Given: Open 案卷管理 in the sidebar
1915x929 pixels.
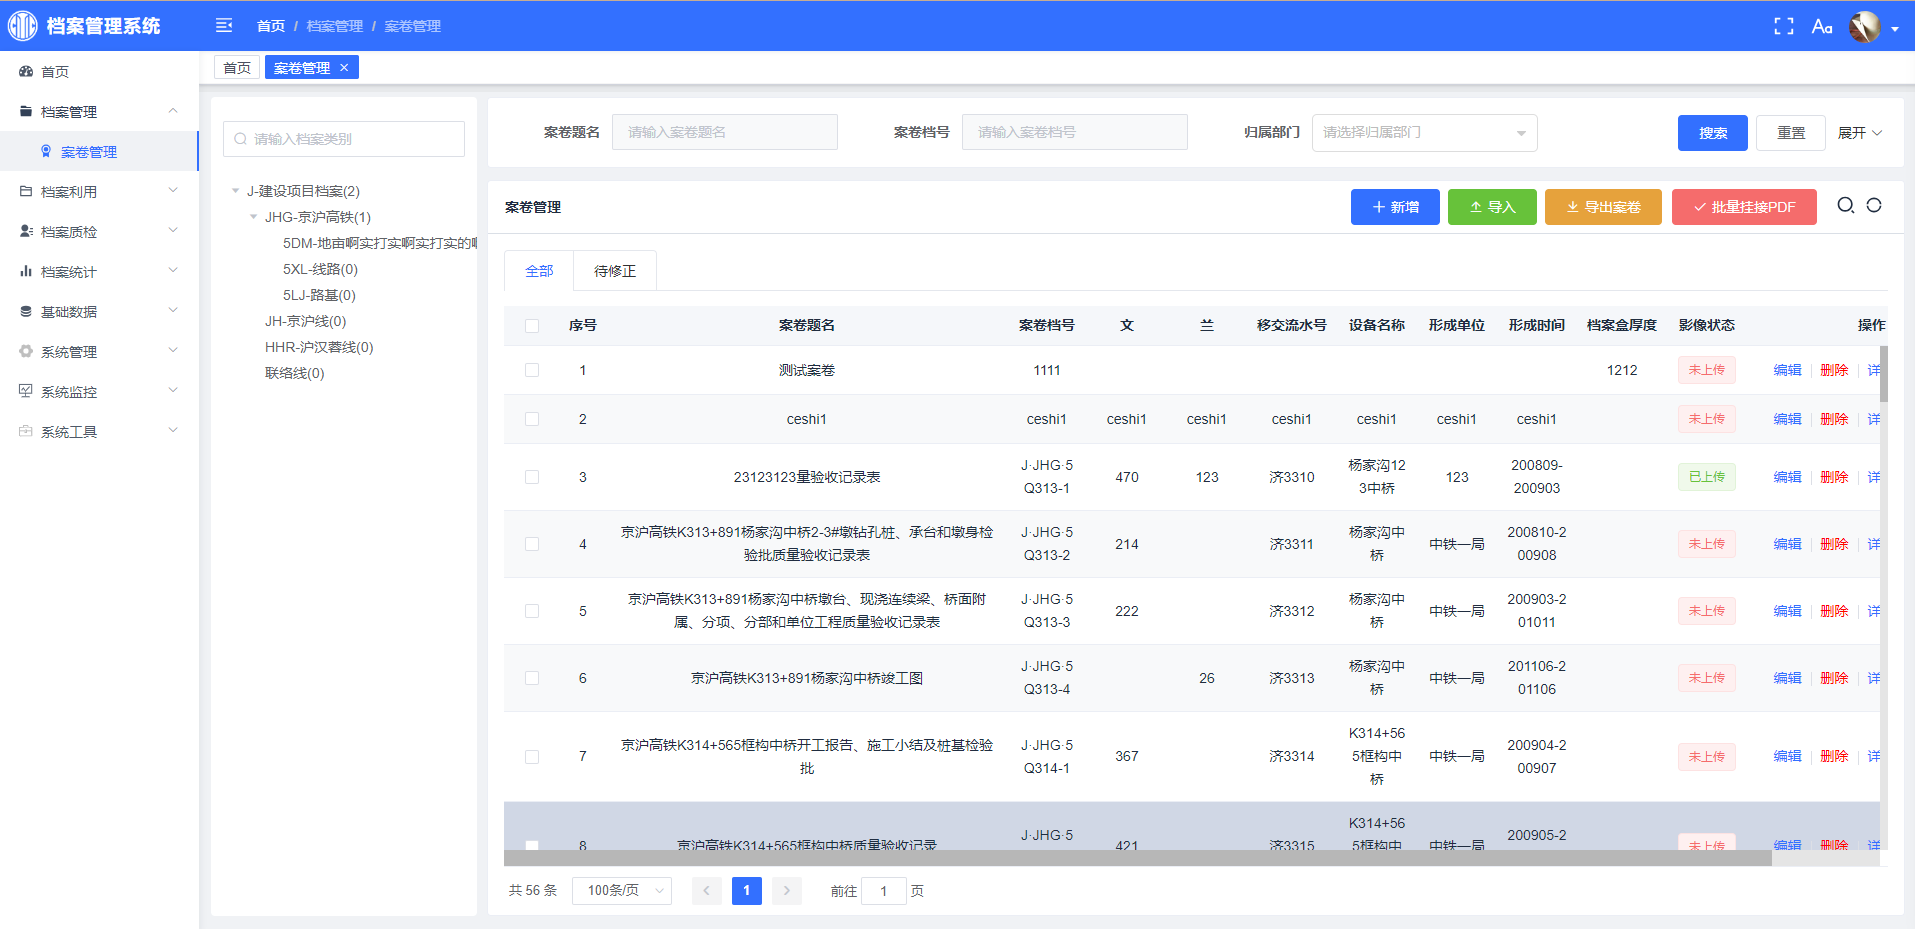Looking at the screenshot, I should [x=99, y=151].
